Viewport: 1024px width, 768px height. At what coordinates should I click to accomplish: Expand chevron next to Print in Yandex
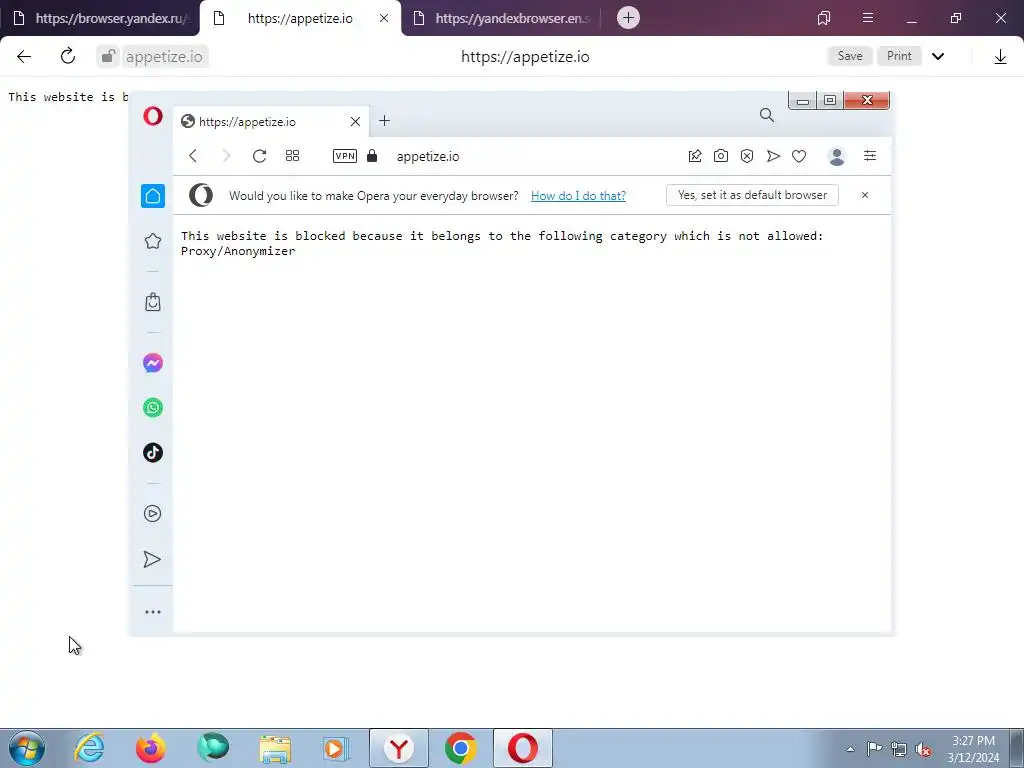click(x=938, y=56)
